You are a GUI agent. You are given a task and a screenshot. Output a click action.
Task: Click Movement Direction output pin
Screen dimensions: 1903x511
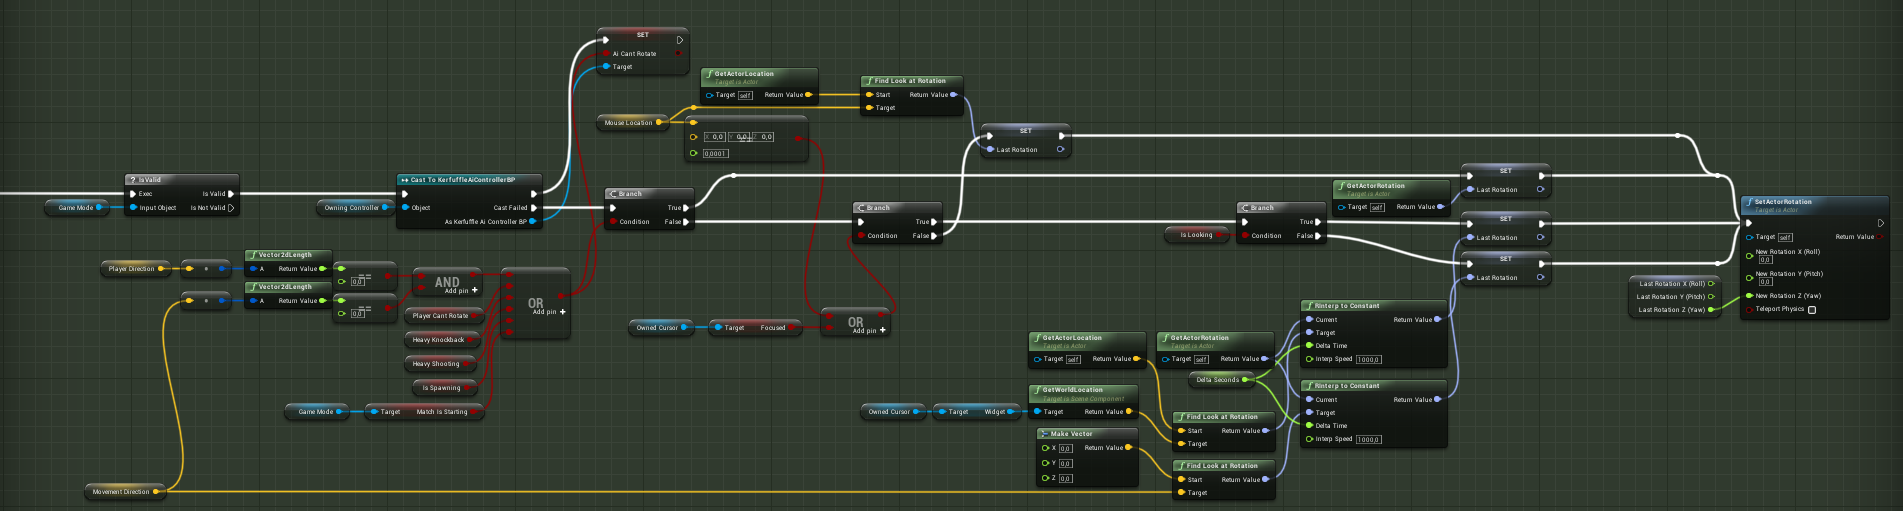point(156,492)
